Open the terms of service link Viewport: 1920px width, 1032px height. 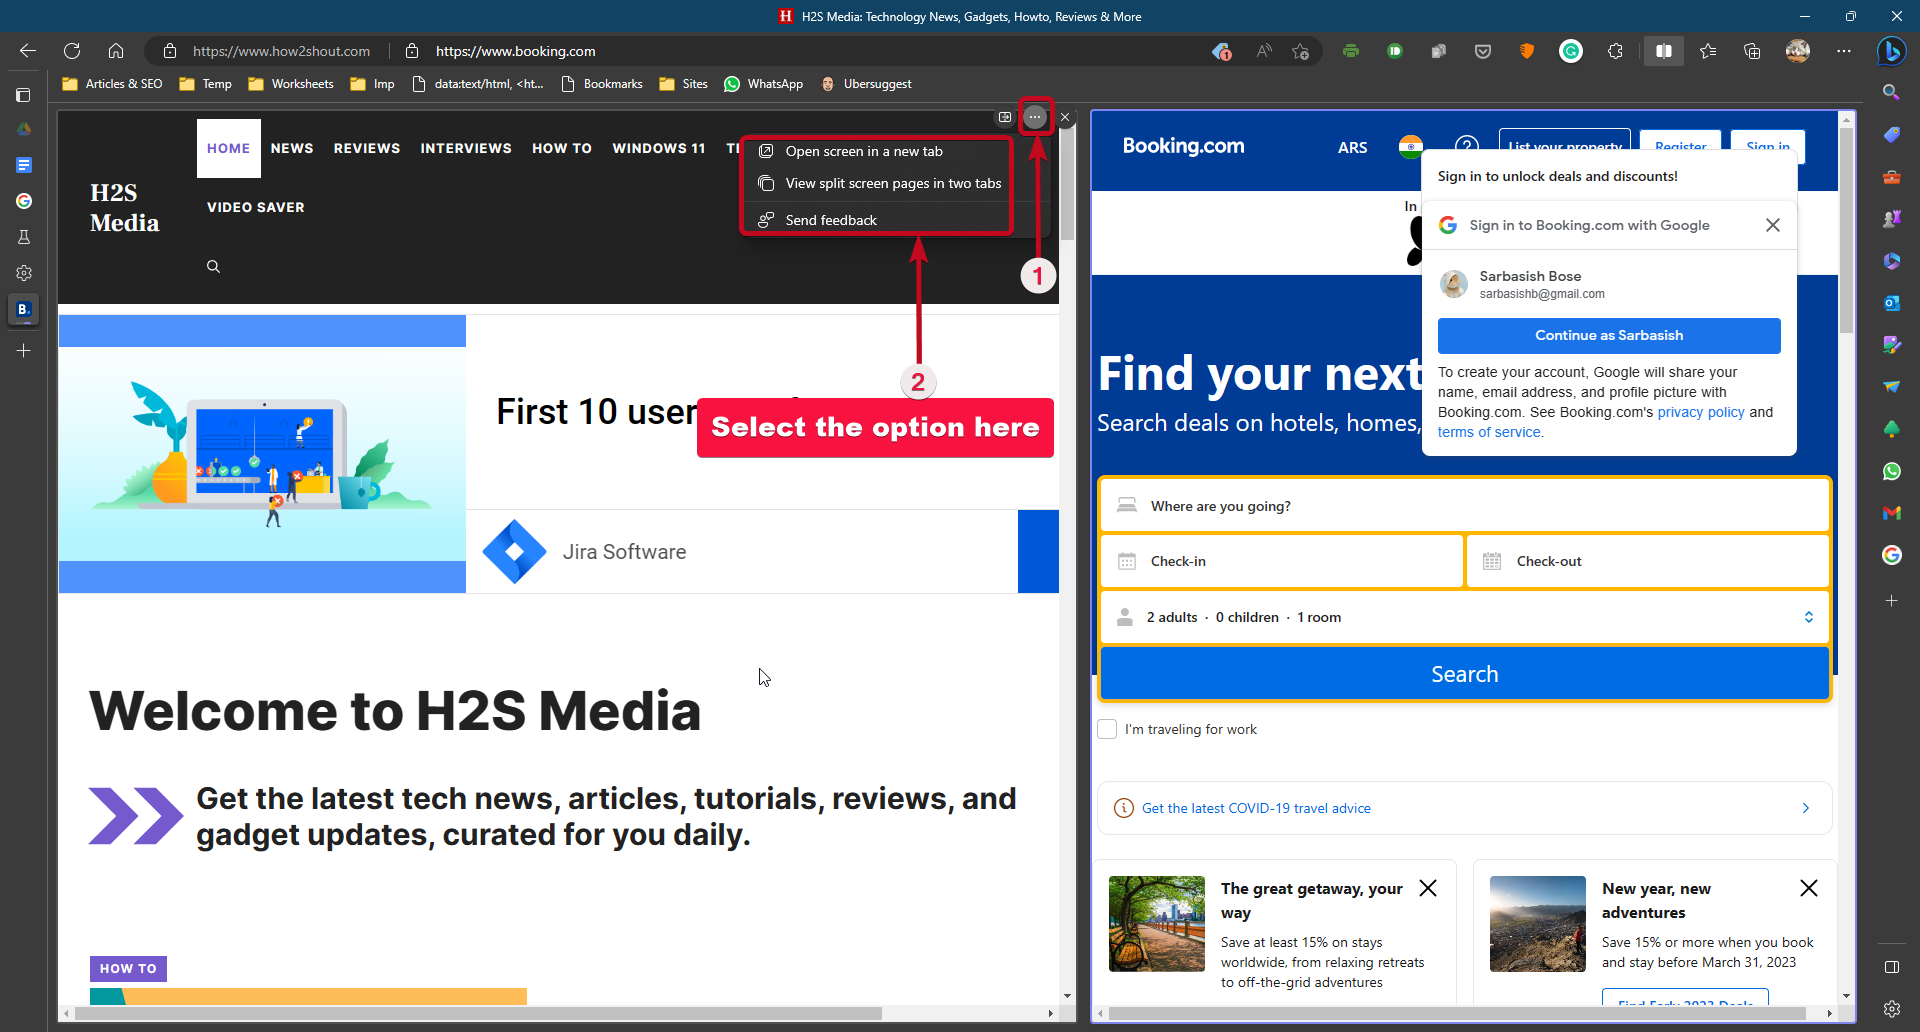tap(1489, 432)
